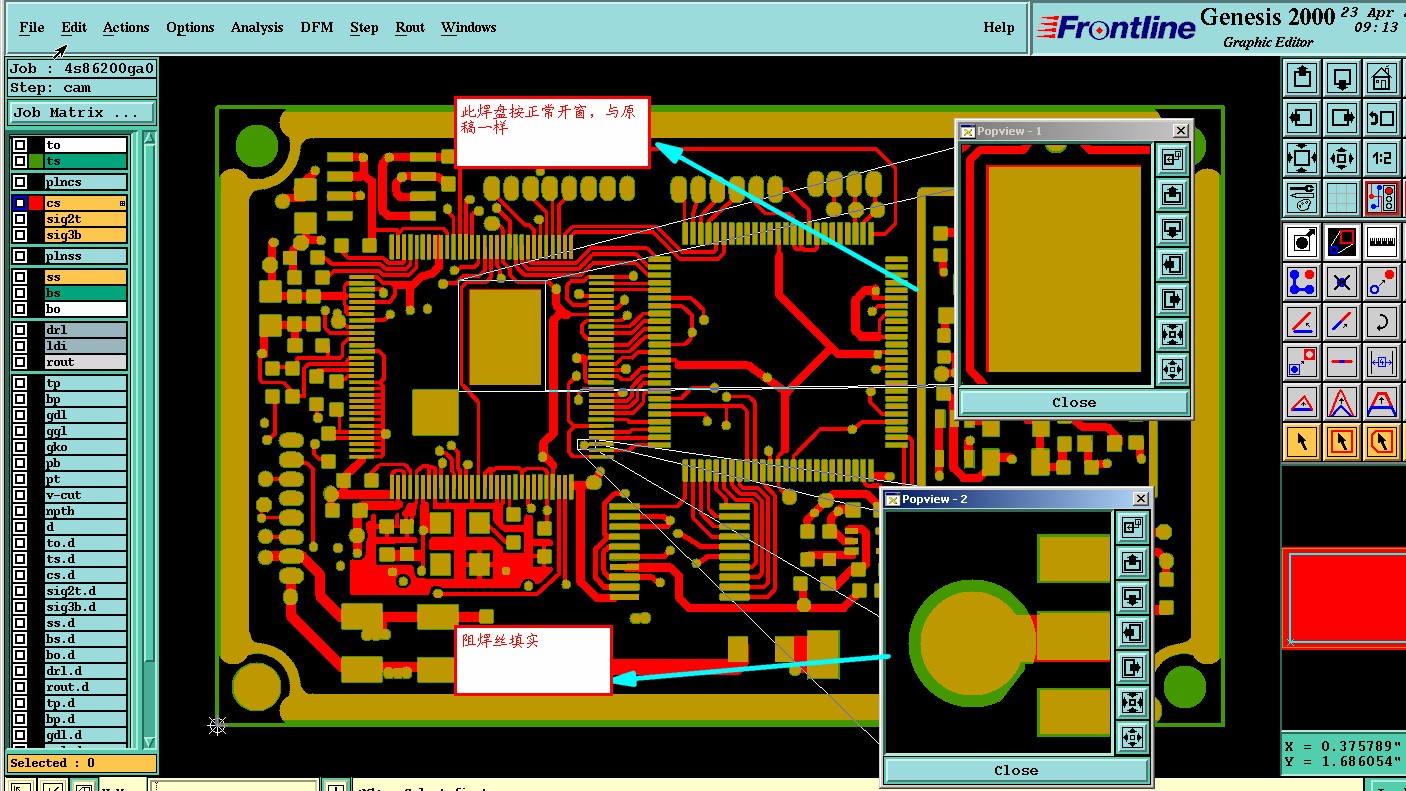This screenshot has width=1406, height=791.
Task: Open the Rout menu
Action: [410, 28]
